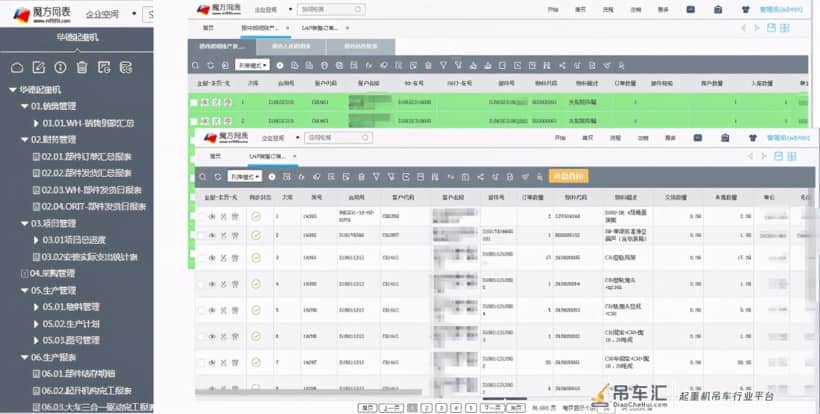
Task: Open the third sub-tab in the back window
Action: pyautogui.click(x=360, y=47)
